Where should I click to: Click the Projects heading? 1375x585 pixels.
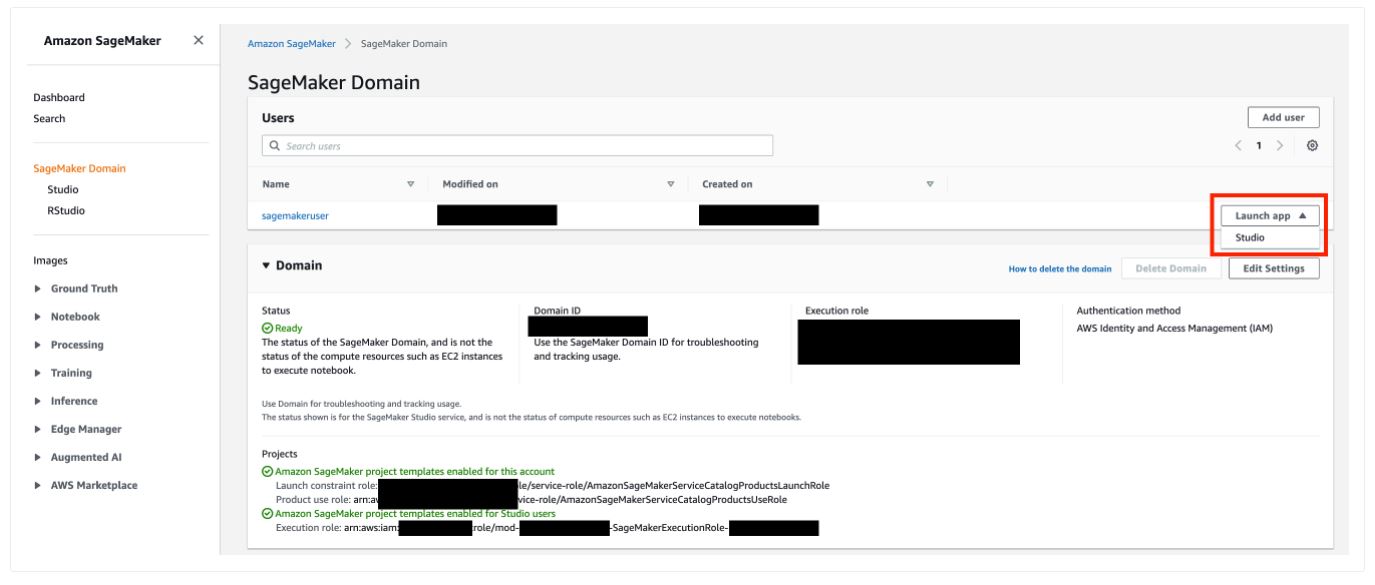point(279,454)
